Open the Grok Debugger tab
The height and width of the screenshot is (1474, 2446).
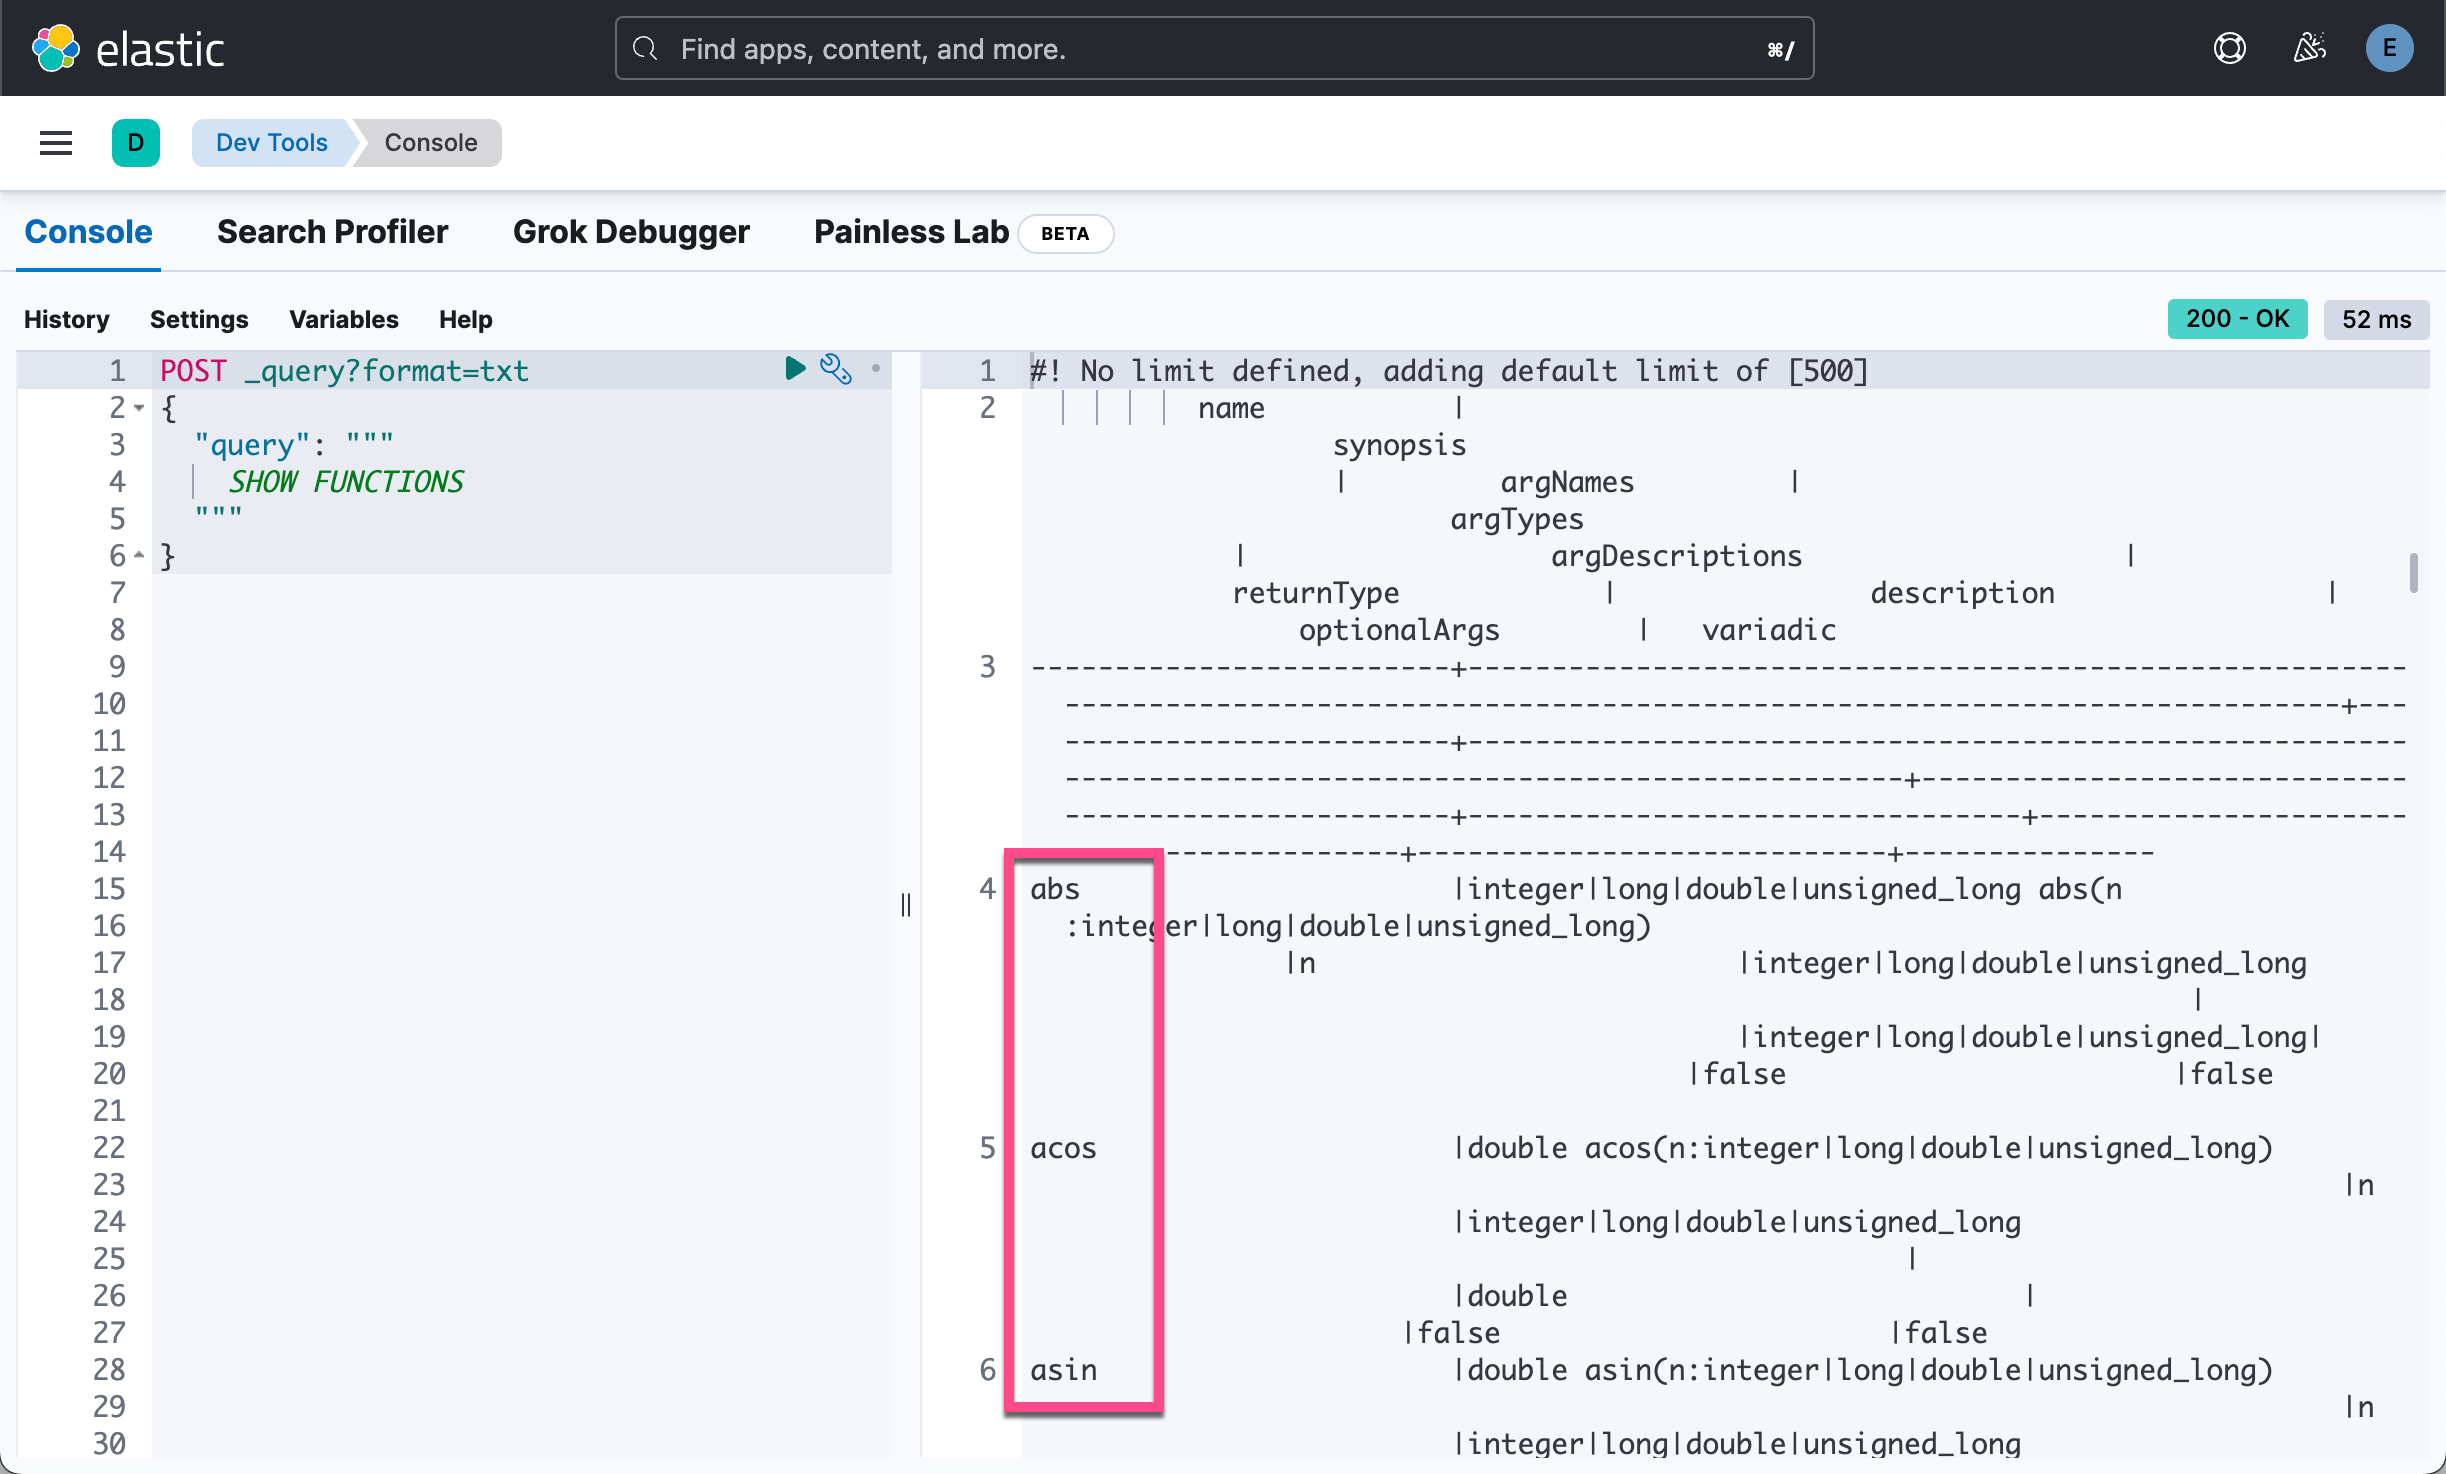coord(631,232)
